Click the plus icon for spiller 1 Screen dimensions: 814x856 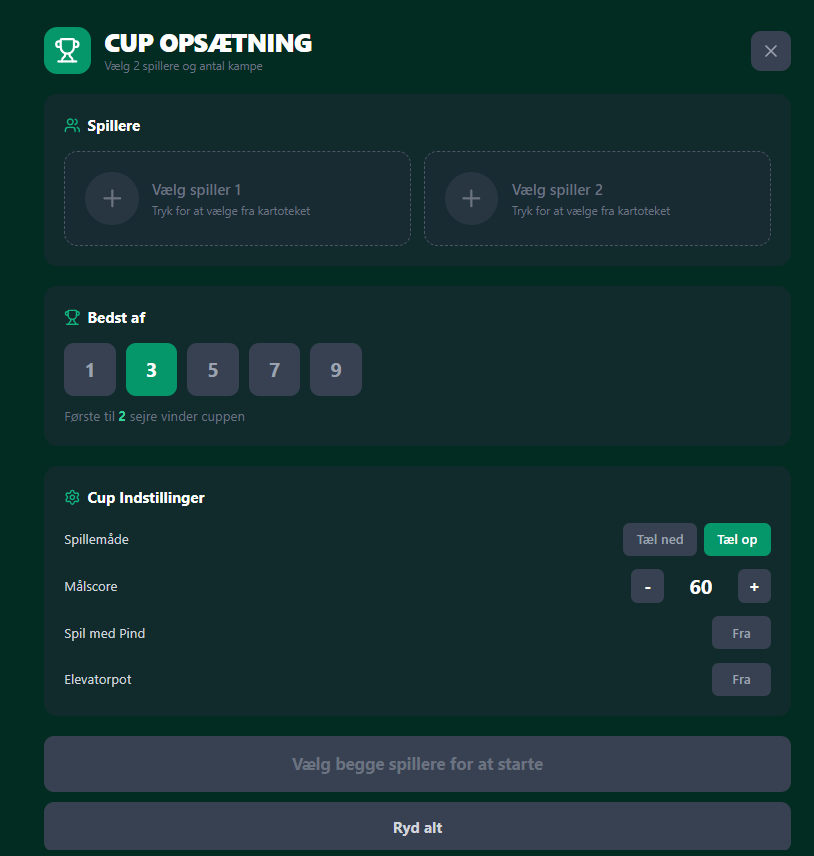point(112,198)
